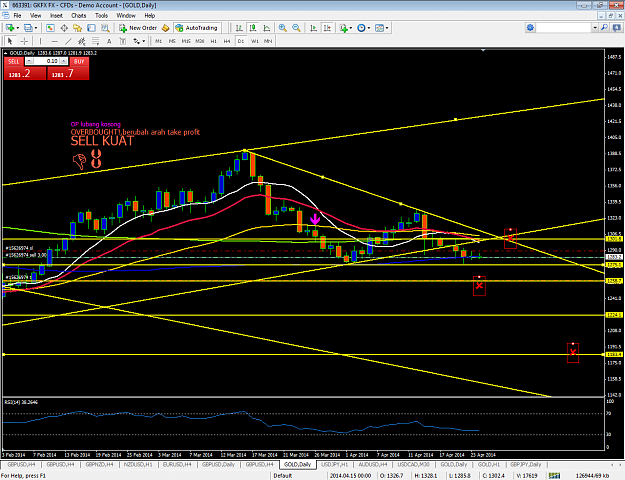Screen dimensions: 625x480
Task: Select the H4 timeframe
Action: pyautogui.click(x=227, y=41)
